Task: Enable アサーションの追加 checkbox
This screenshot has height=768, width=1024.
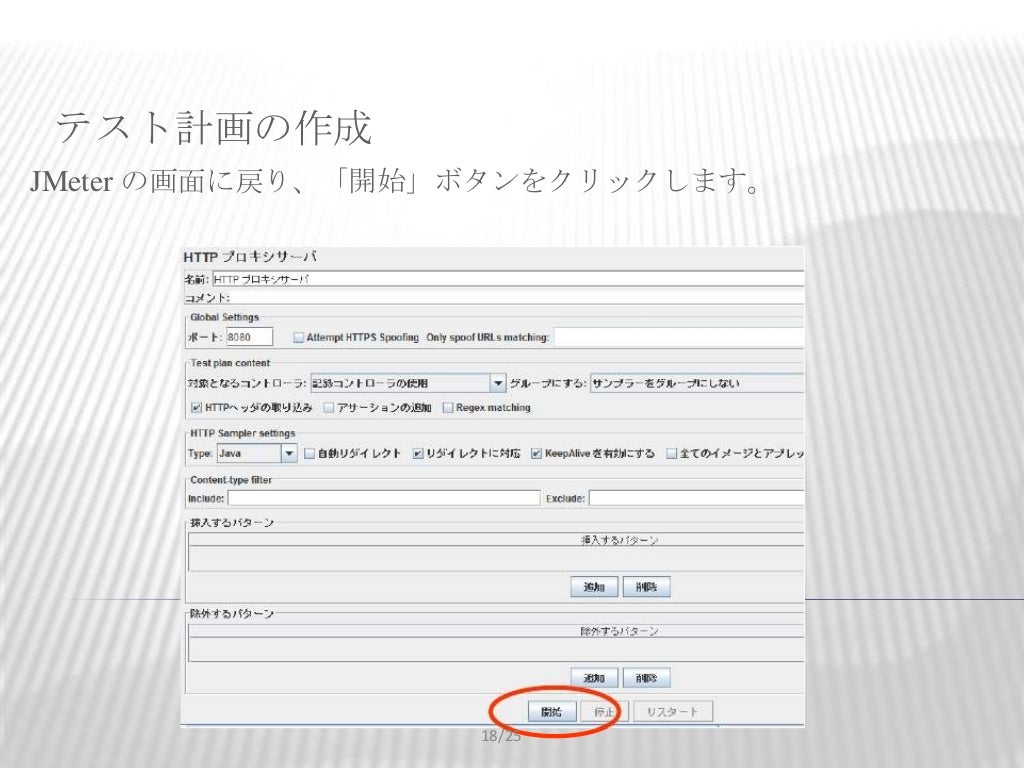Action: 329,408
